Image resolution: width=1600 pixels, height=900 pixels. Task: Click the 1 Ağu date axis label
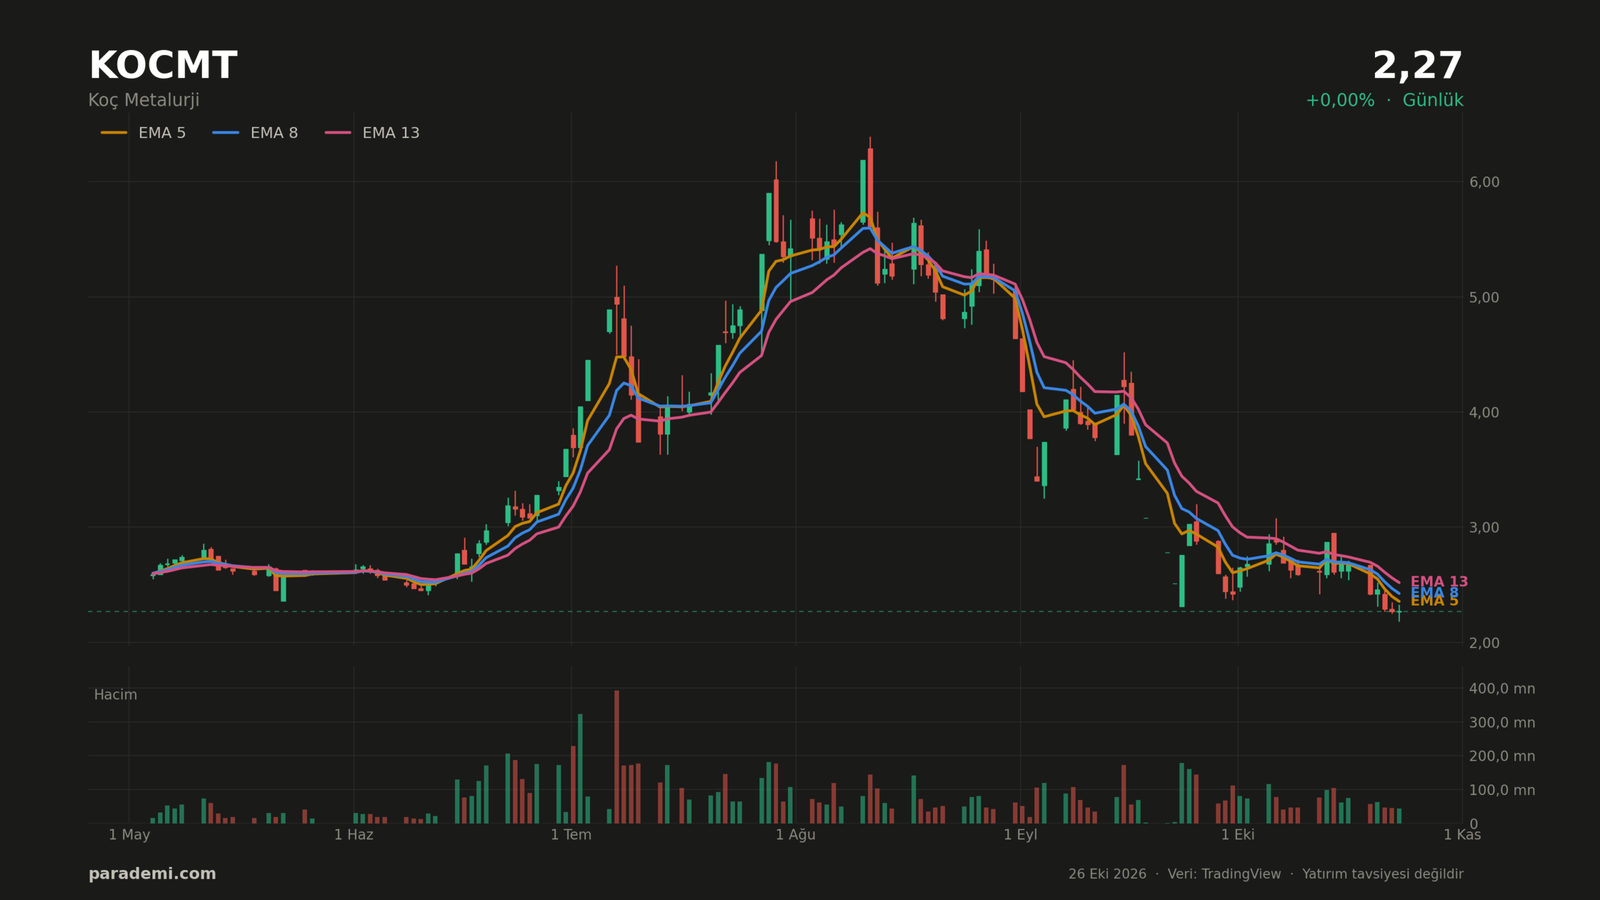point(795,835)
